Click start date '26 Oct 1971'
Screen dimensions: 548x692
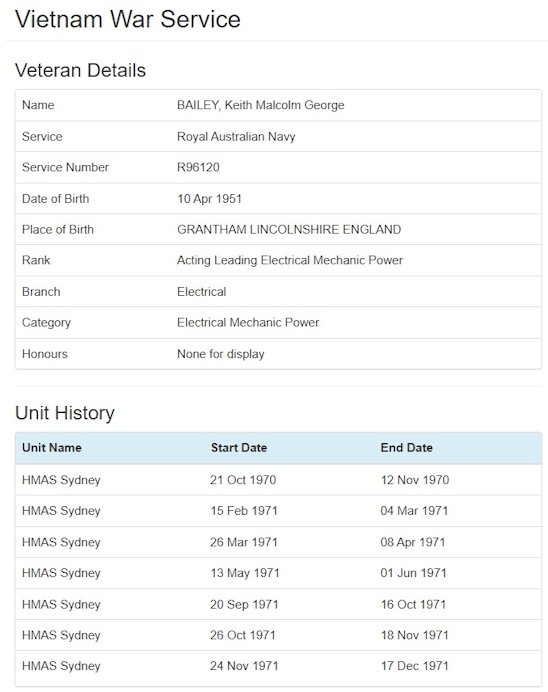click(243, 635)
